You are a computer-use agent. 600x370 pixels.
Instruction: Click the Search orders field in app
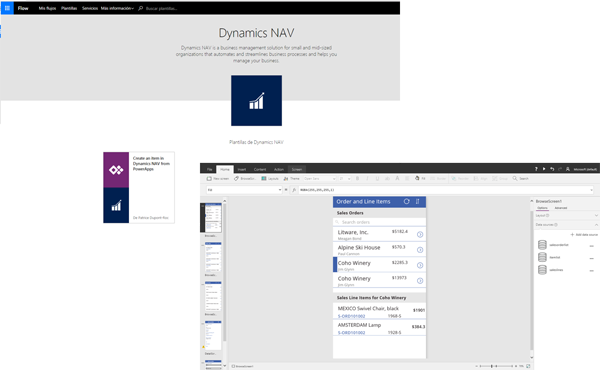coord(379,222)
